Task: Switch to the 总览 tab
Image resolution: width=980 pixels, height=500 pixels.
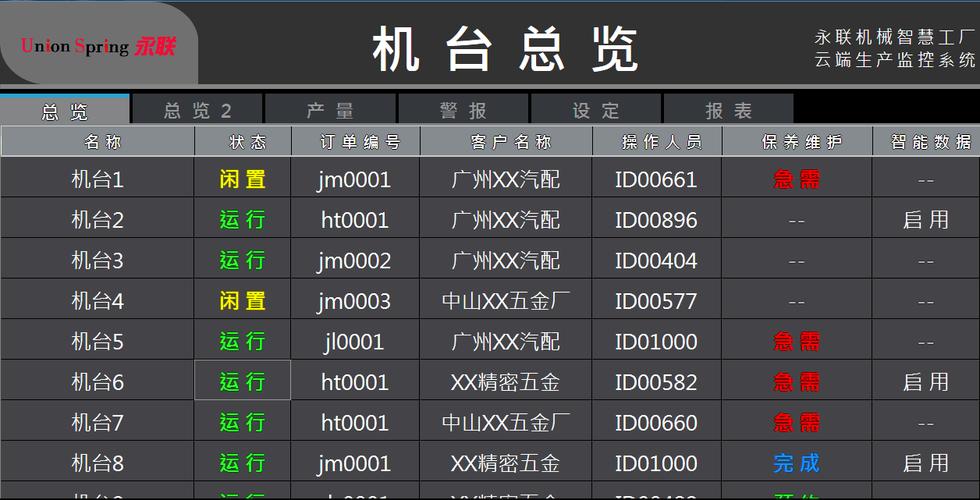Action: [x=64, y=111]
